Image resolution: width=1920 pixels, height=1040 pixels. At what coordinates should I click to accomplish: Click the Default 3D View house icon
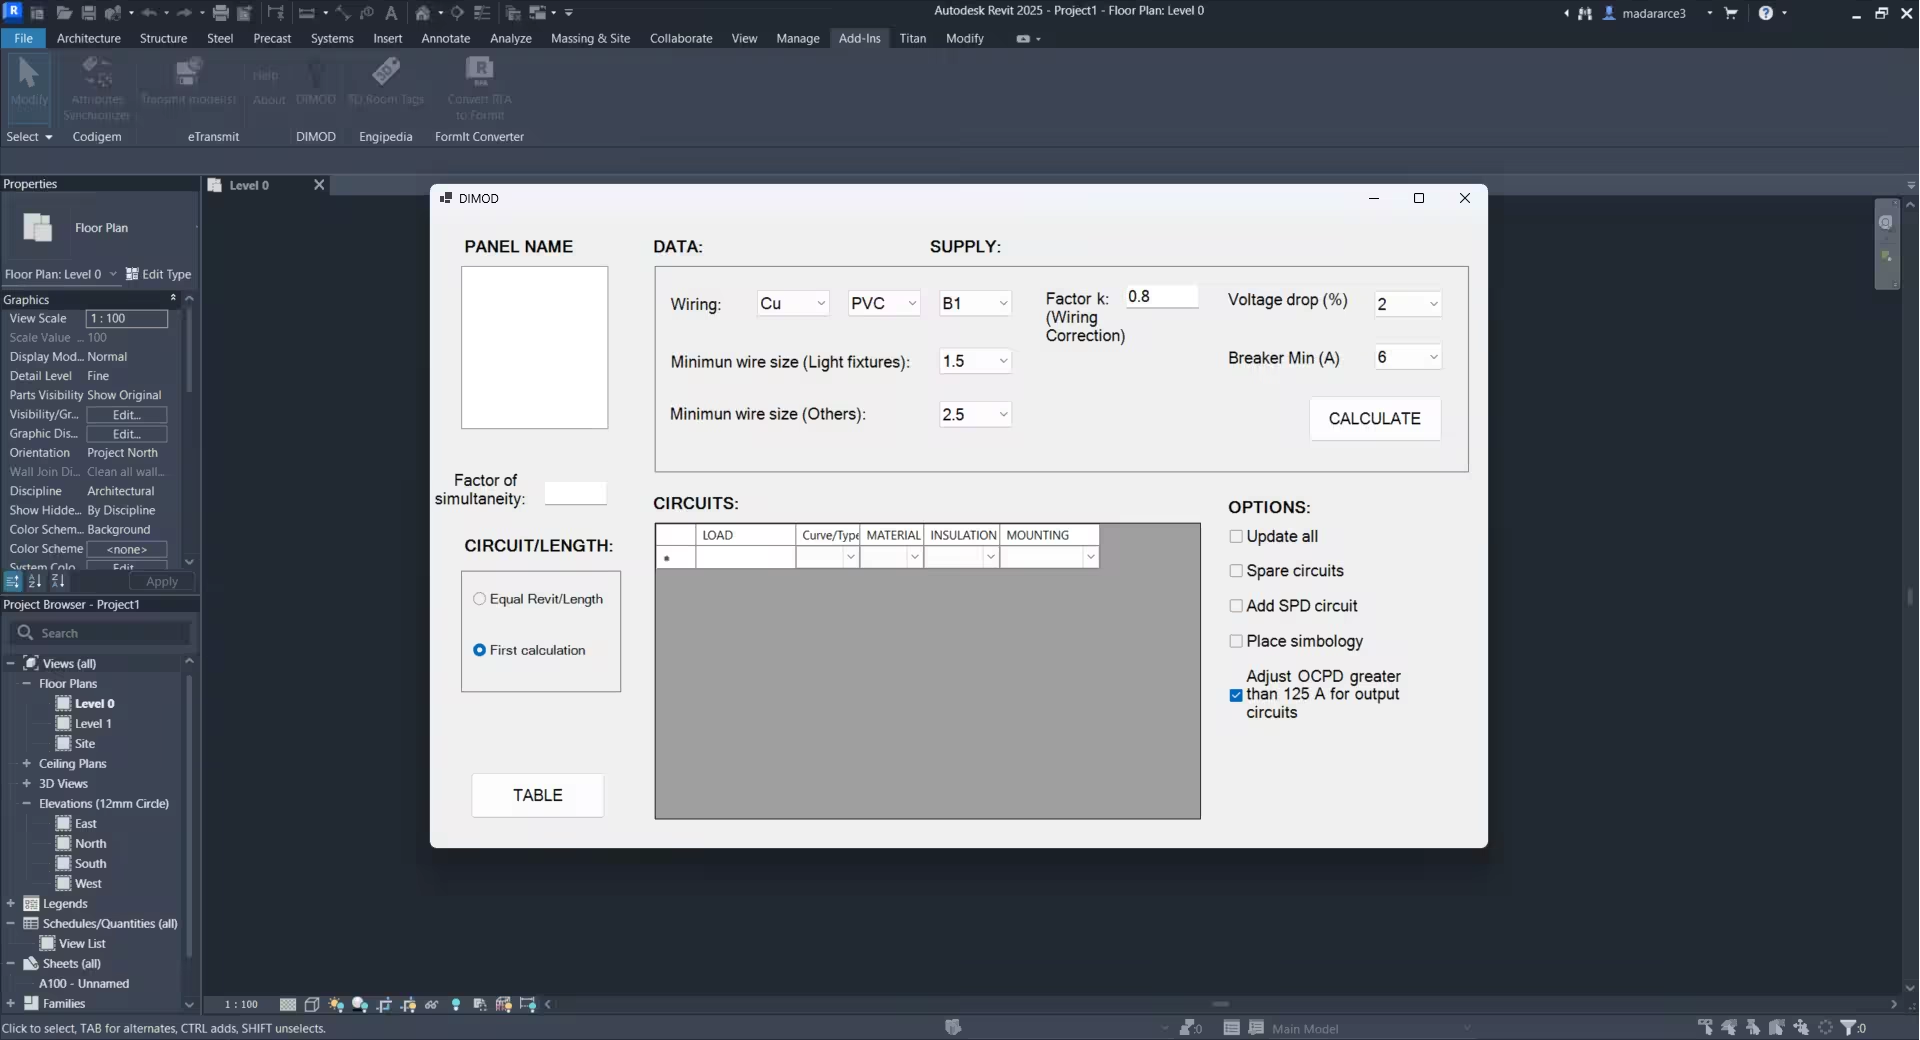pyautogui.click(x=423, y=13)
